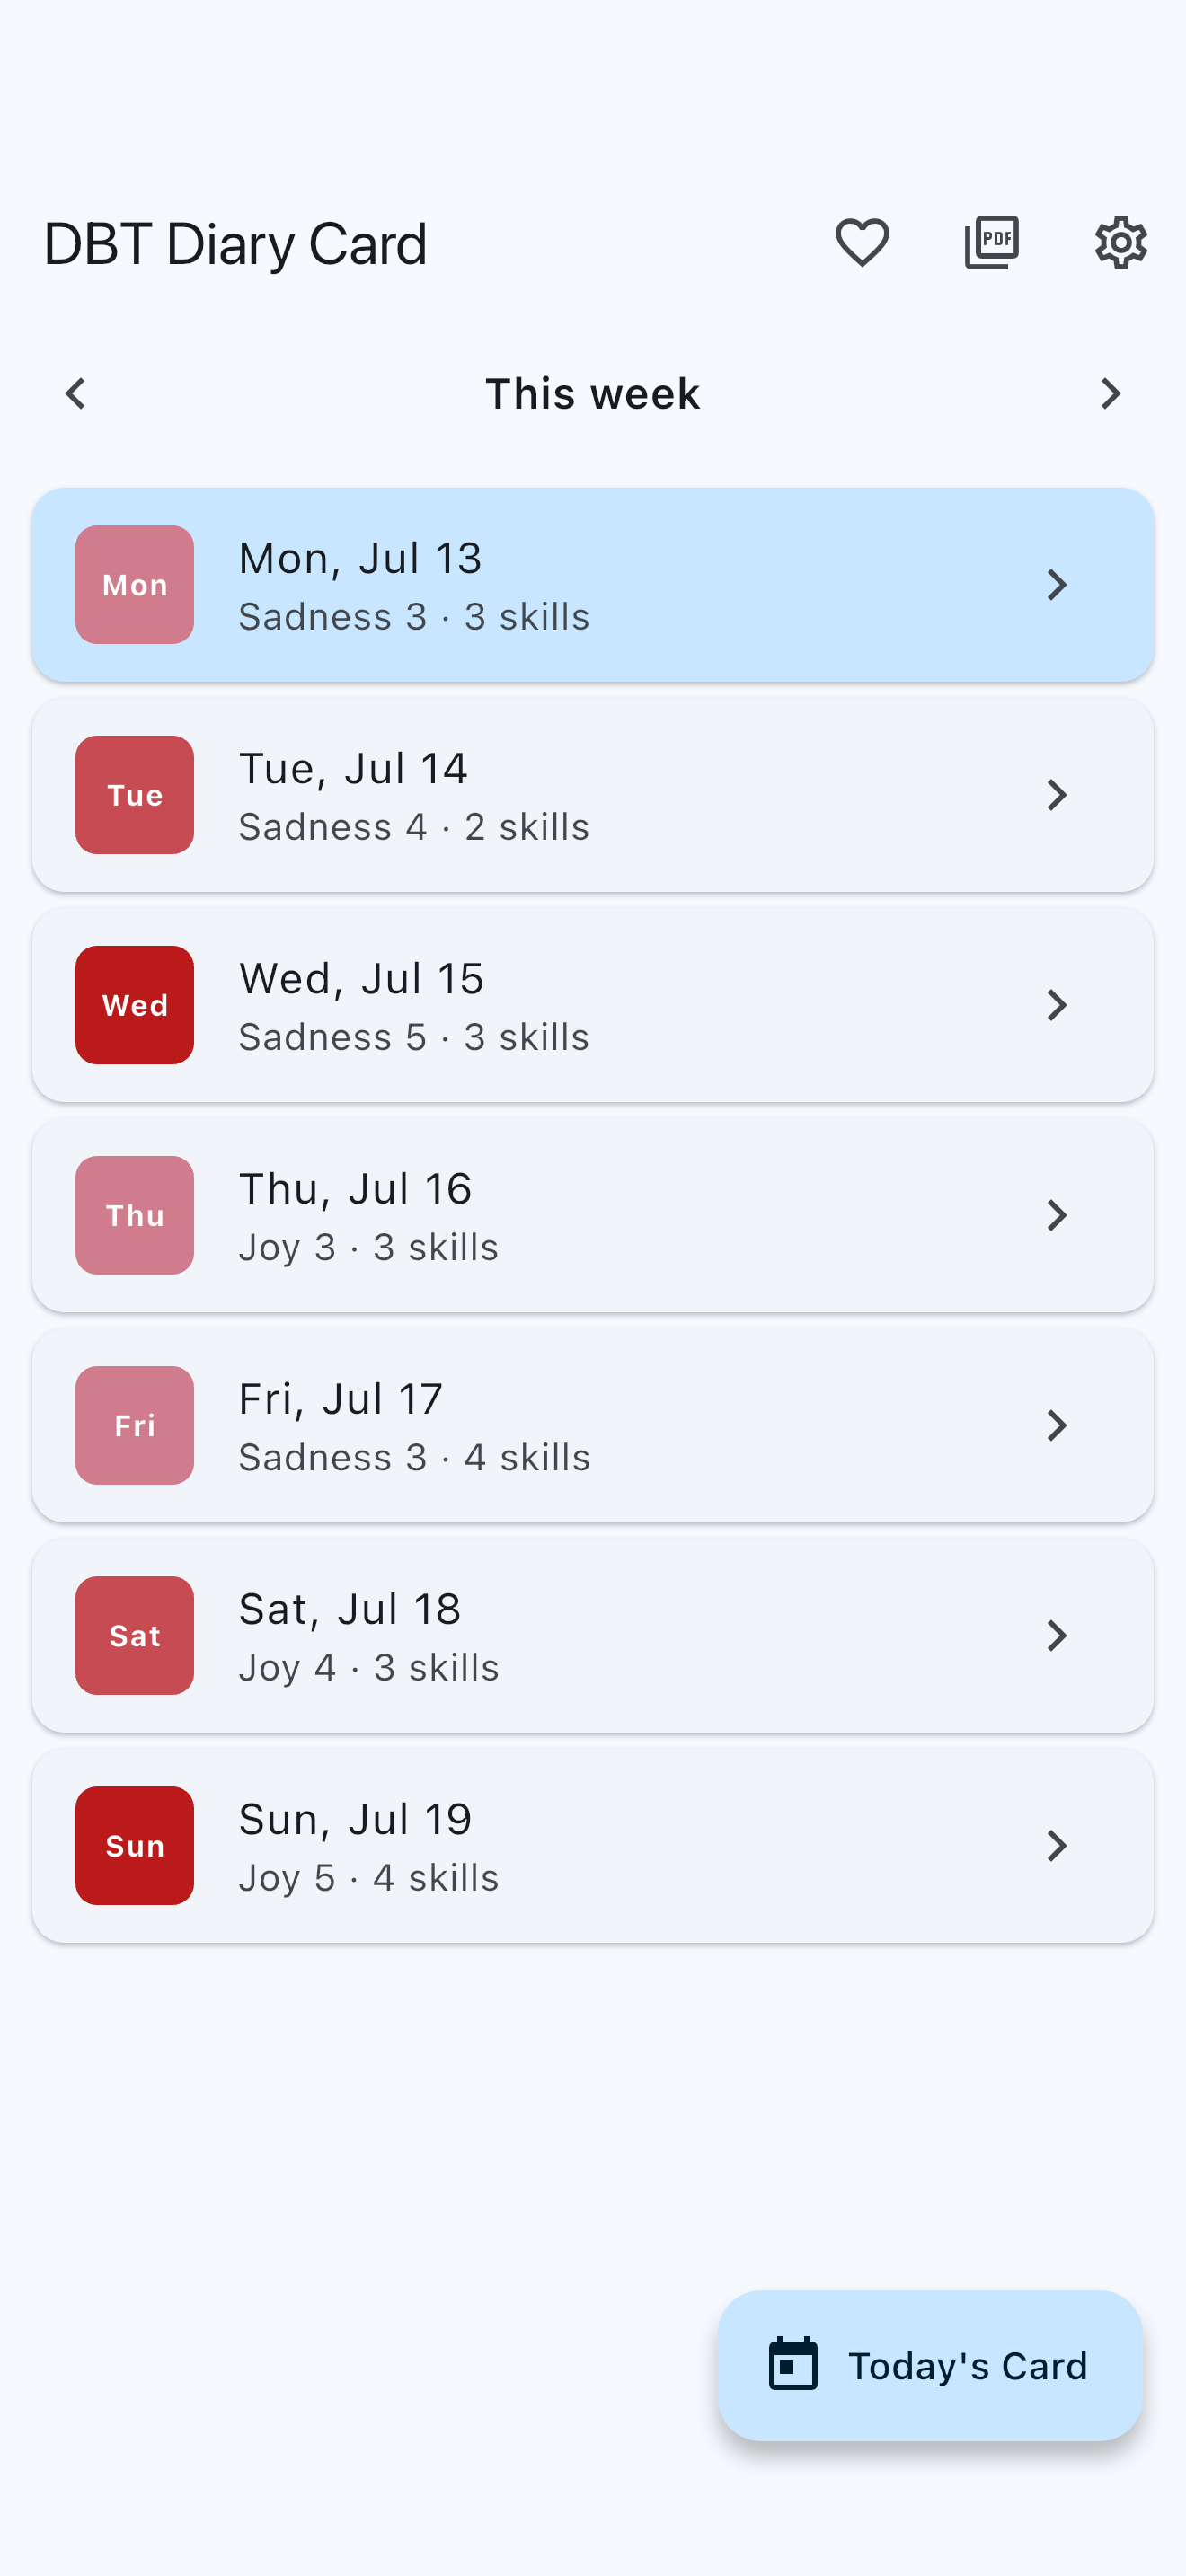Screen dimensions: 1186x2576
Task: Expand the Tue, Jul 14 entry chevron
Action: (x=1057, y=795)
